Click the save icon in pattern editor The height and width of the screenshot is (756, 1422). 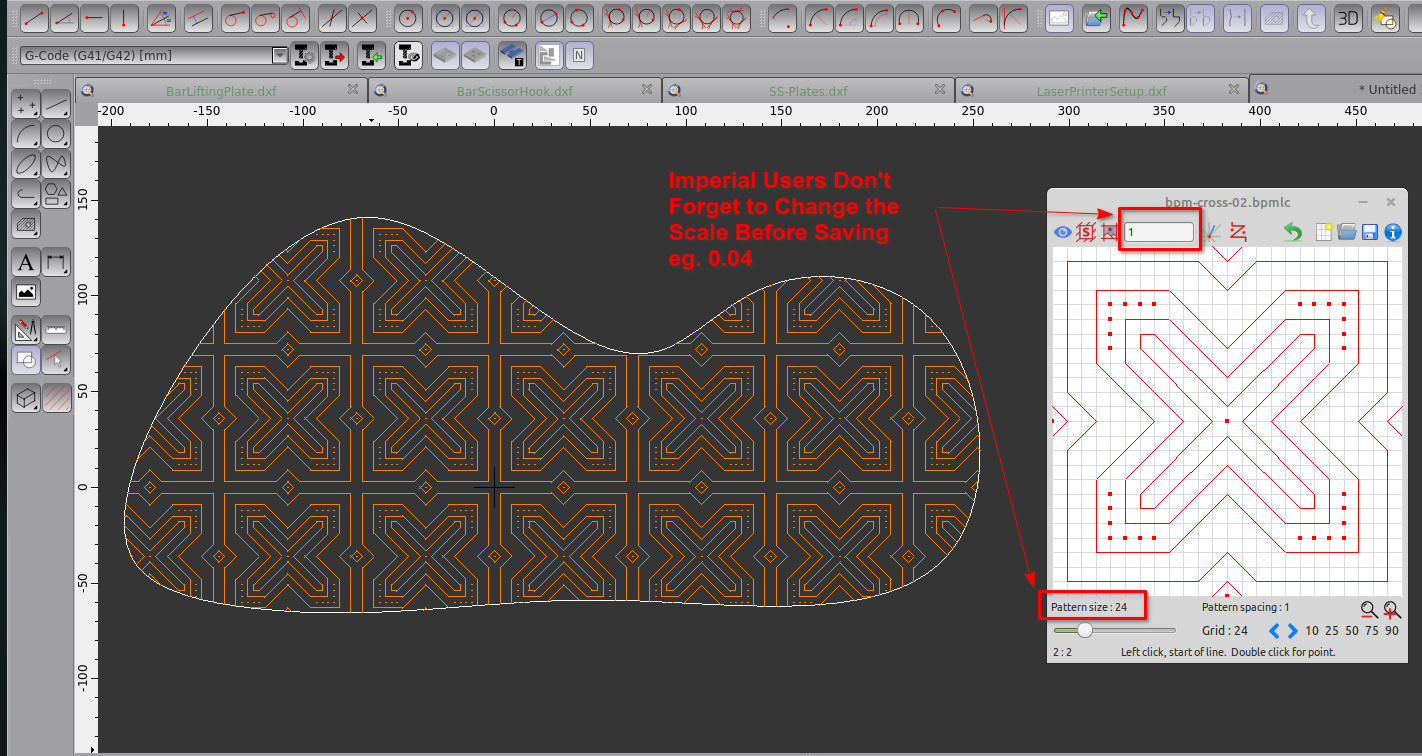pos(1369,233)
